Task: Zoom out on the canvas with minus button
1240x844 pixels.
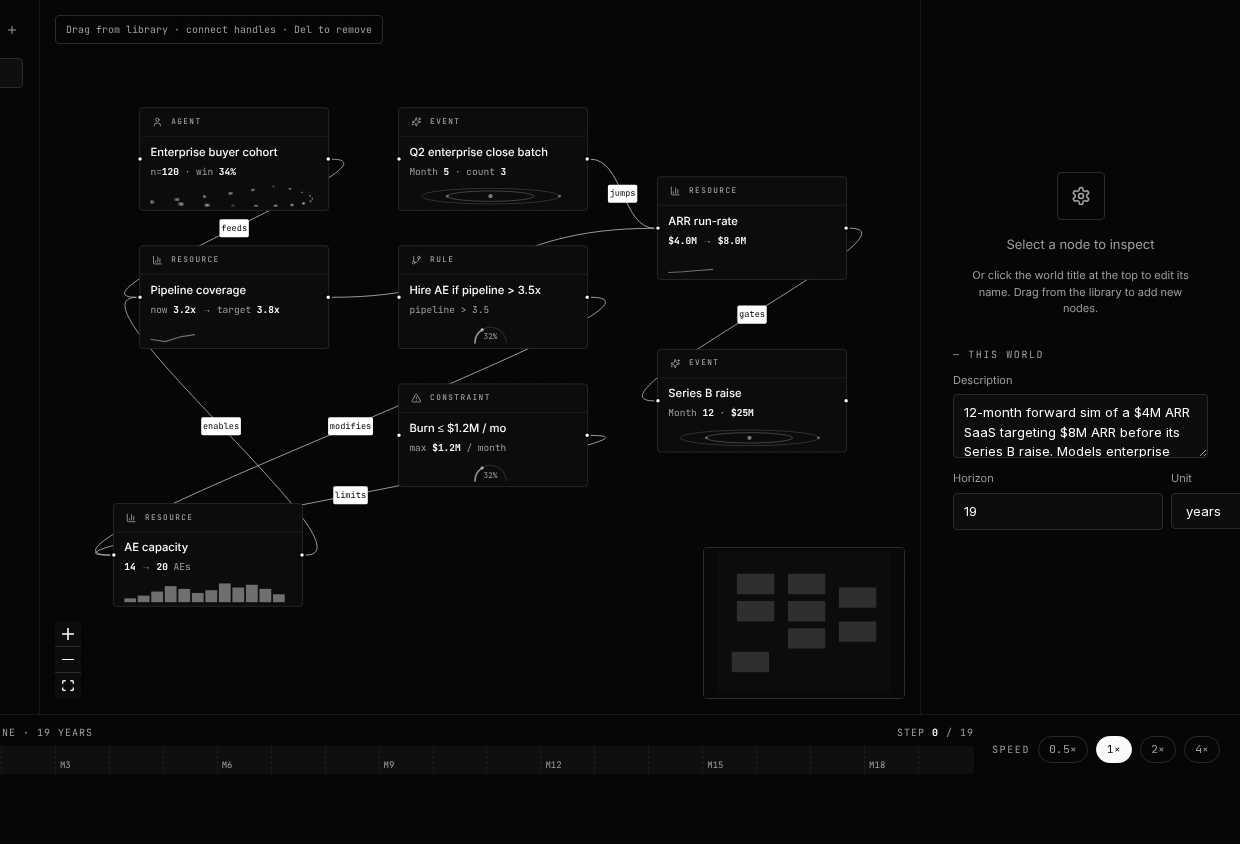Action: [68, 660]
